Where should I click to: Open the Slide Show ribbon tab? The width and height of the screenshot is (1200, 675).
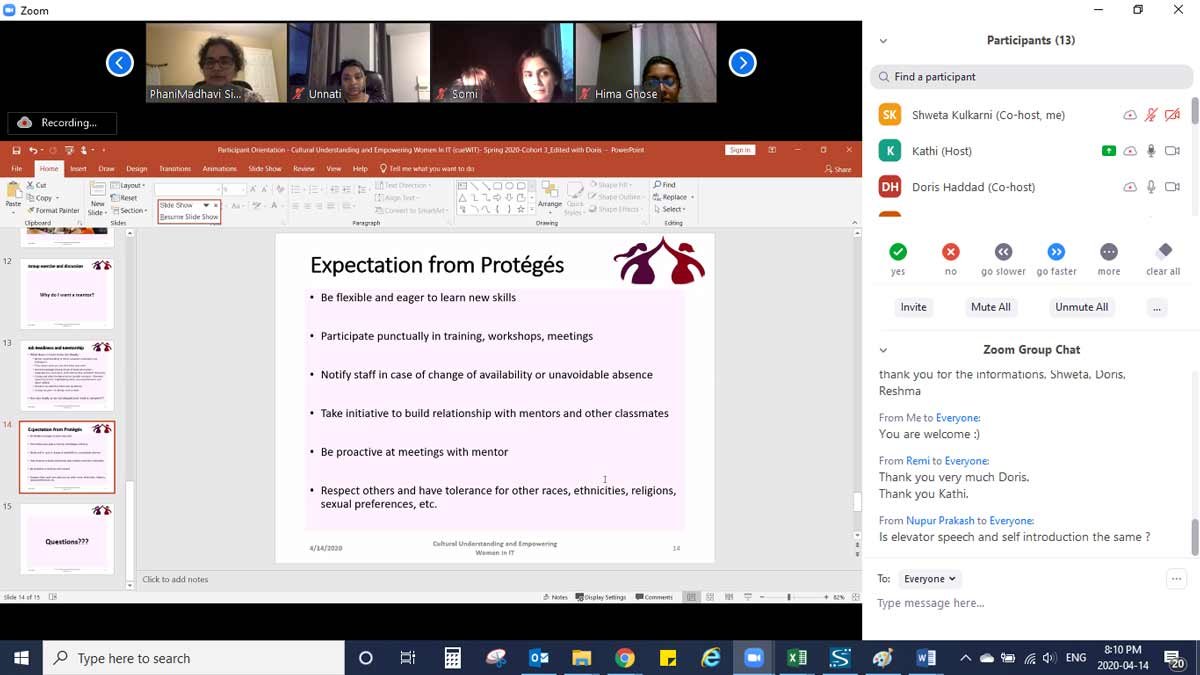(265, 169)
